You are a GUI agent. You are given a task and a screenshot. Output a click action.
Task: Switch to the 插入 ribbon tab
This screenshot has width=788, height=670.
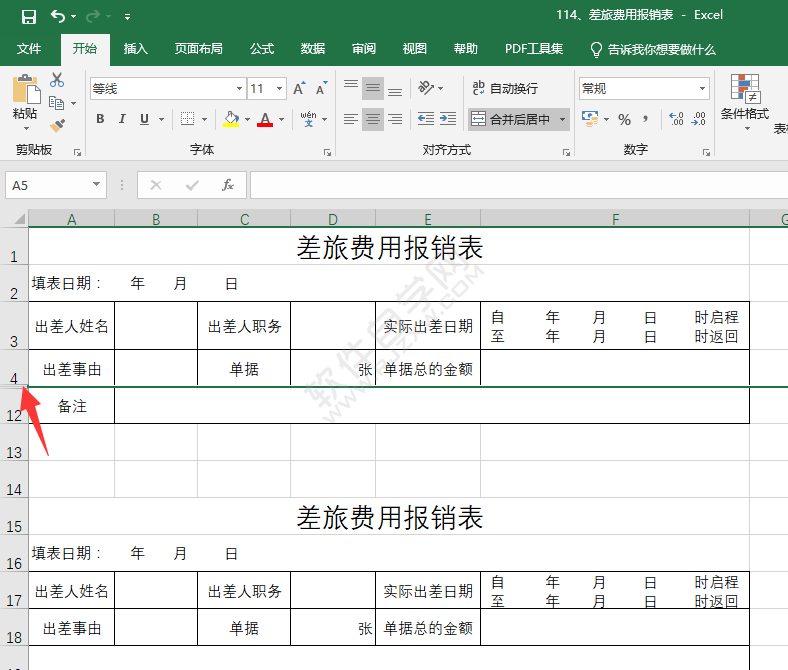coord(135,49)
